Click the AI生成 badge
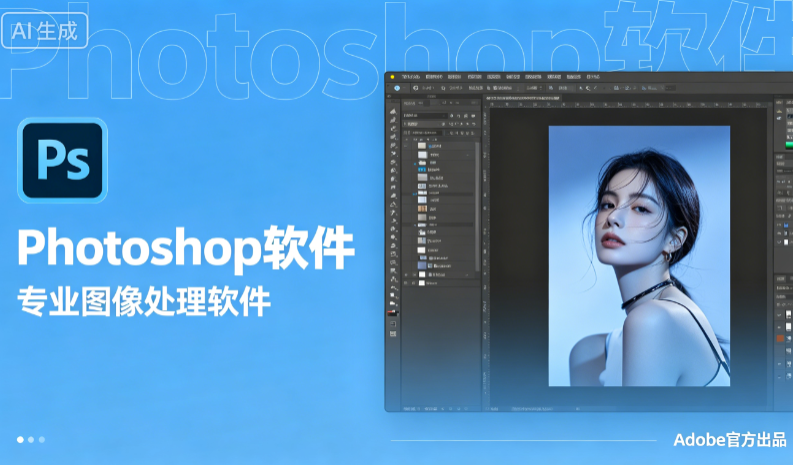The height and width of the screenshot is (465, 793). pyautogui.click(x=45, y=31)
